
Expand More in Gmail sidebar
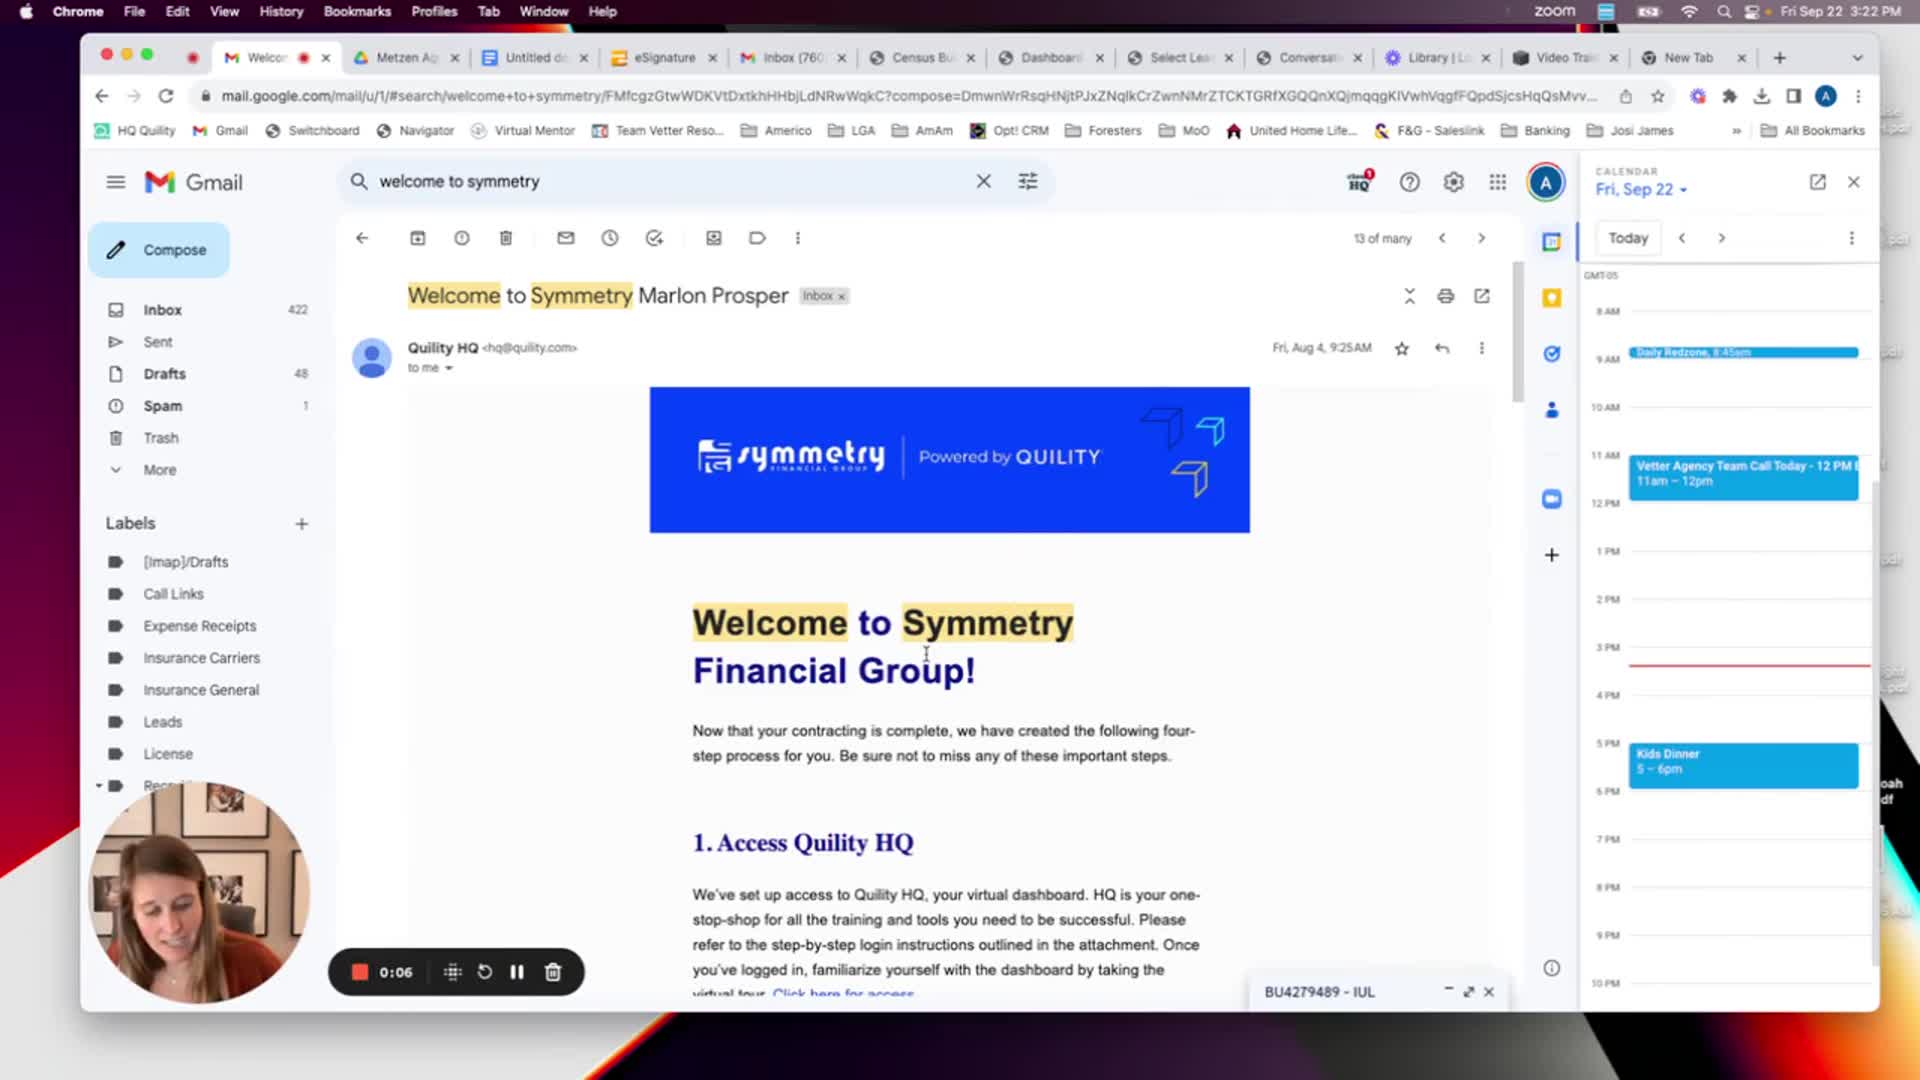(x=159, y=470)
